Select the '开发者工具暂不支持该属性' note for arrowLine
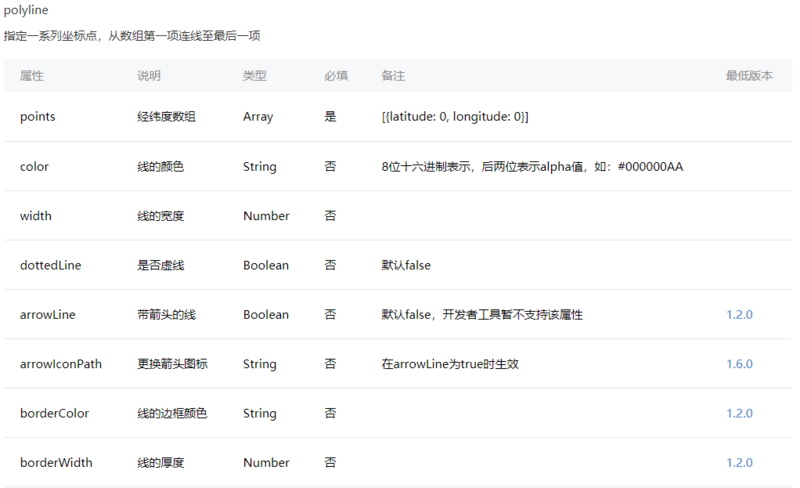 point(512,314)
